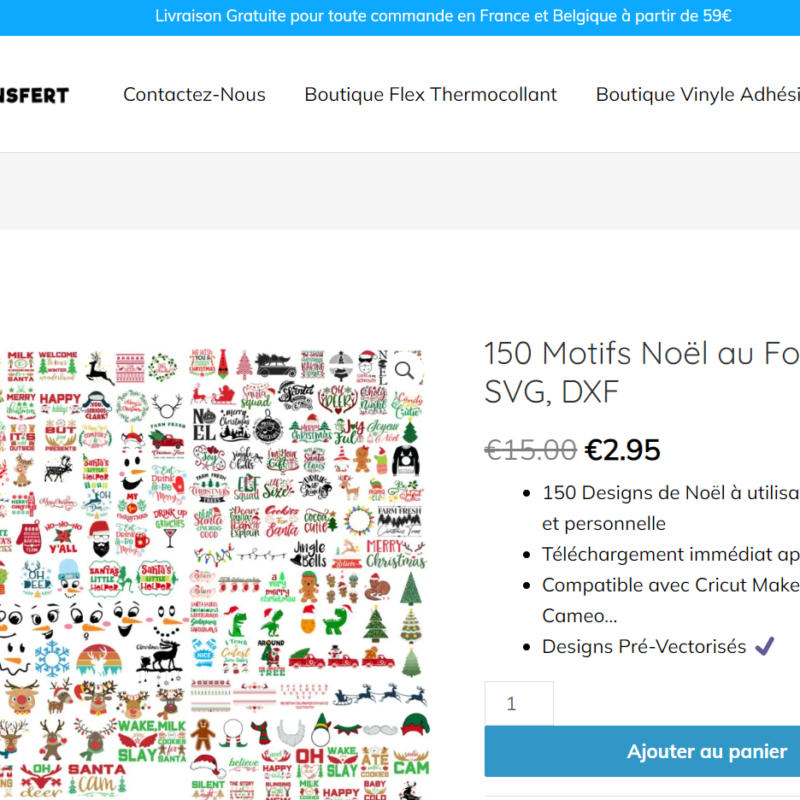The width and height of the screenshot is (800, 800).
Task: Click the purple checkmark beside Designs Pré-Vectorisés
Action: (764, 646)
